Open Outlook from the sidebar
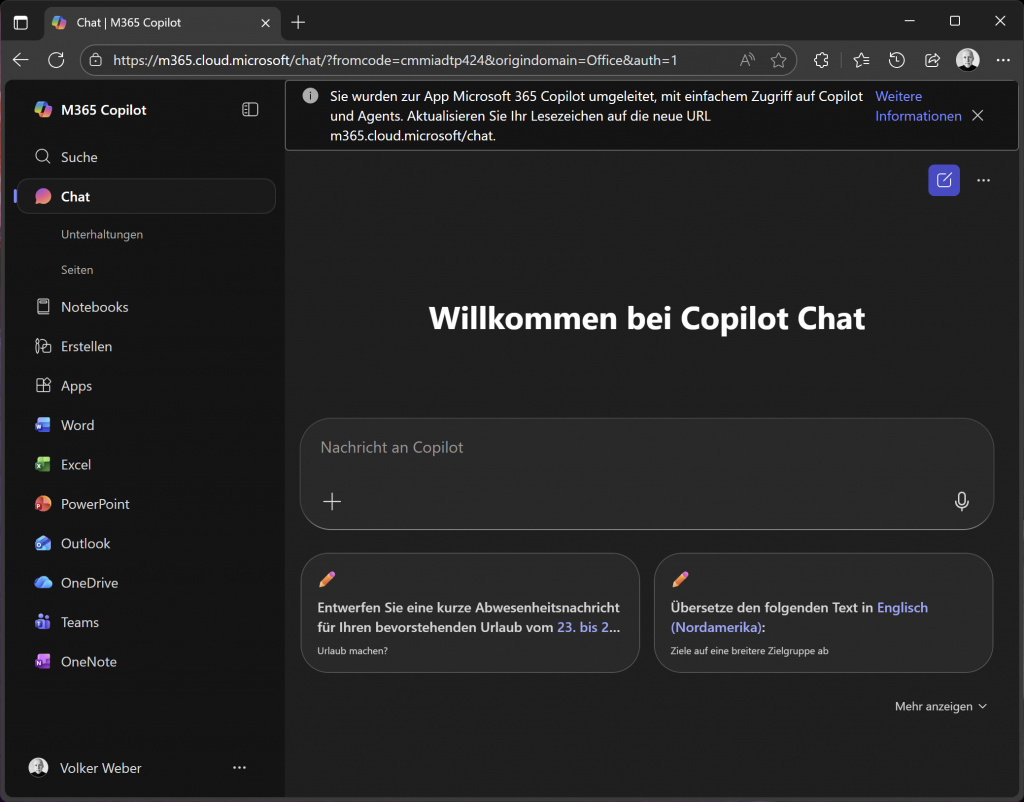The width and height of the screenshot is (1024, 802). pos(85,544)
